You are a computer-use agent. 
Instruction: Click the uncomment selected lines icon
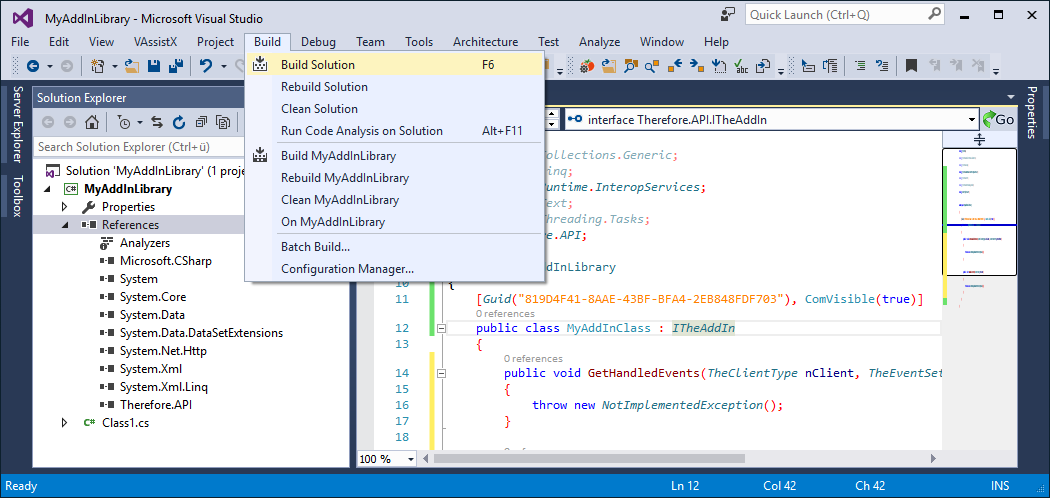tap(883, 66)
